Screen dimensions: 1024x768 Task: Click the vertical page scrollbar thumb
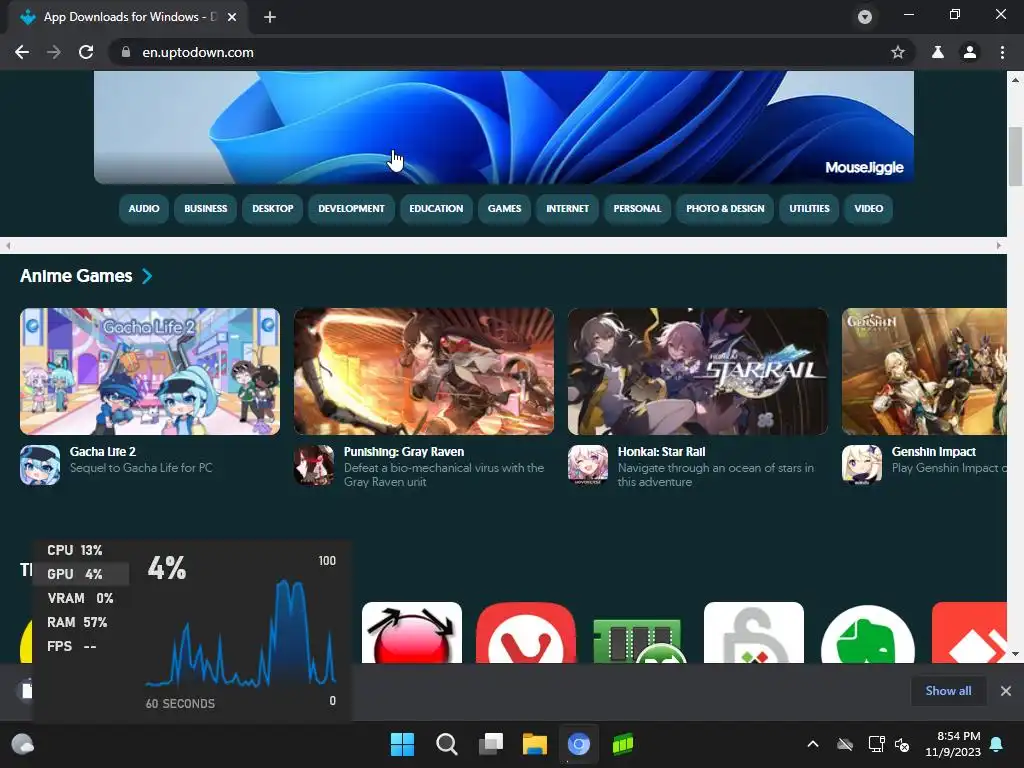(1015, 157)
